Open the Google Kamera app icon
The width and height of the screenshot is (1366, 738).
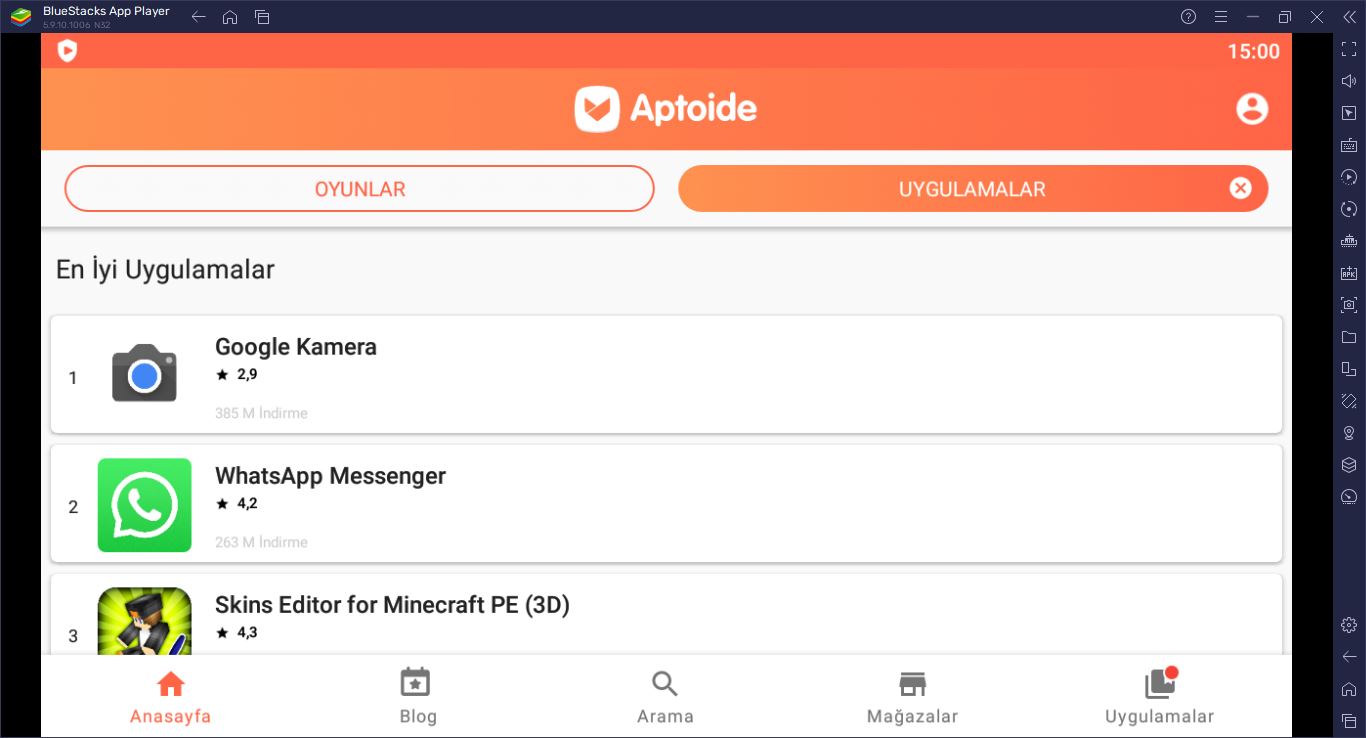144,374
